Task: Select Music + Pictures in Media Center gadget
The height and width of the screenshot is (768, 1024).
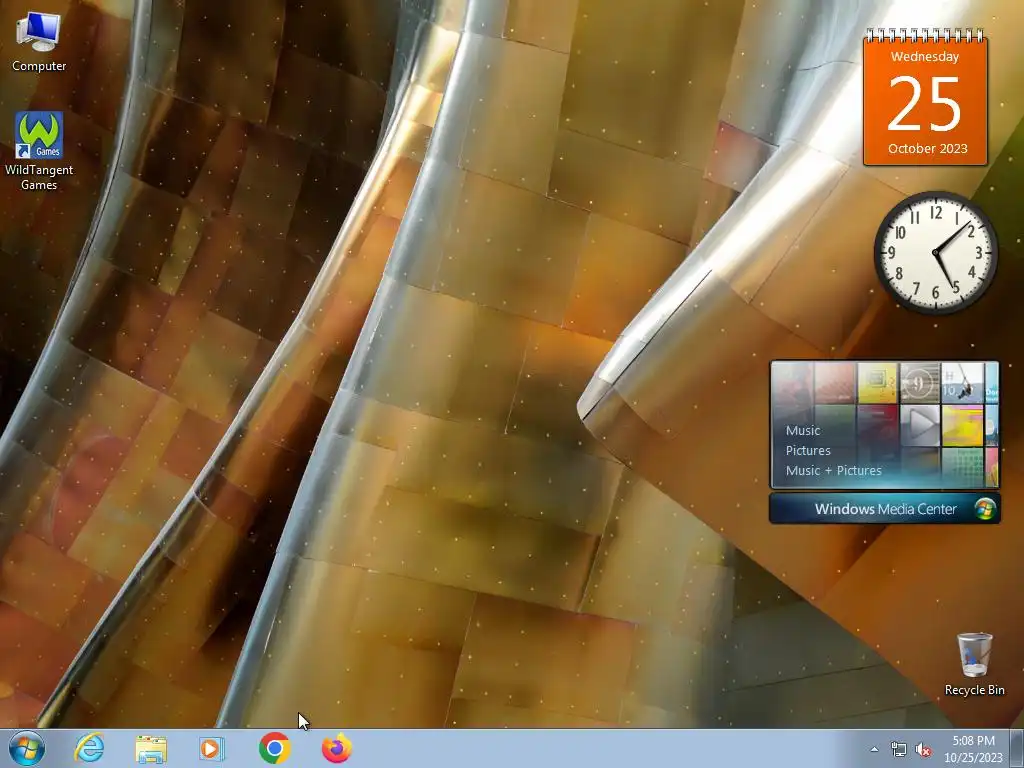Action: coord(833,470)
